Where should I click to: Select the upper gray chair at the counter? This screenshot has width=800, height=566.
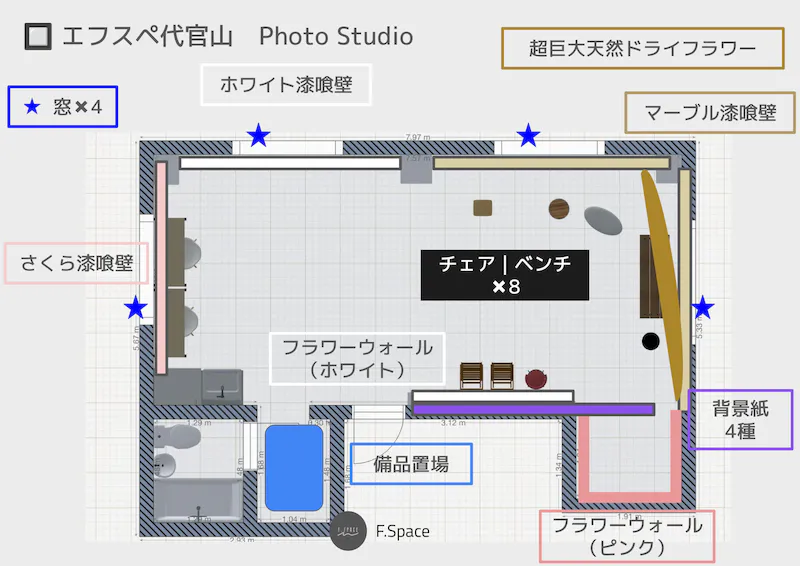pyautogui.click(x=191, y=253)
